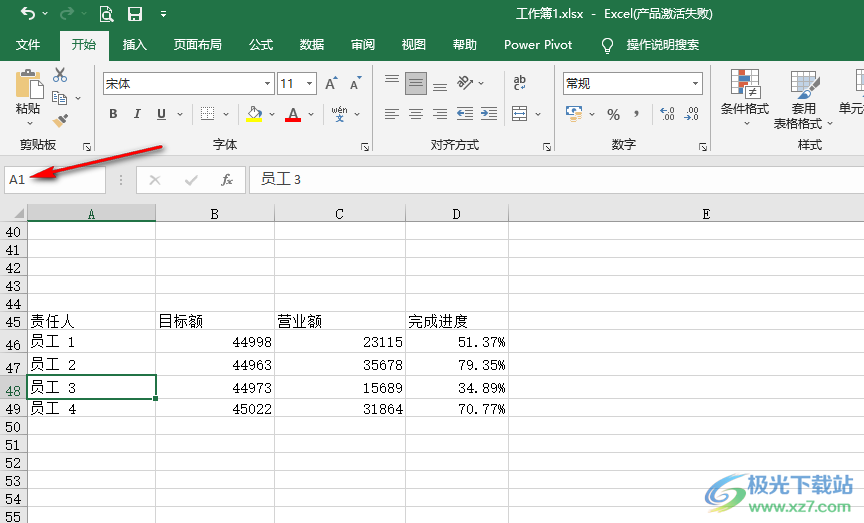864x523 pixels.
Task: Switch to the 公式 tab
Action: pos(261,45)
